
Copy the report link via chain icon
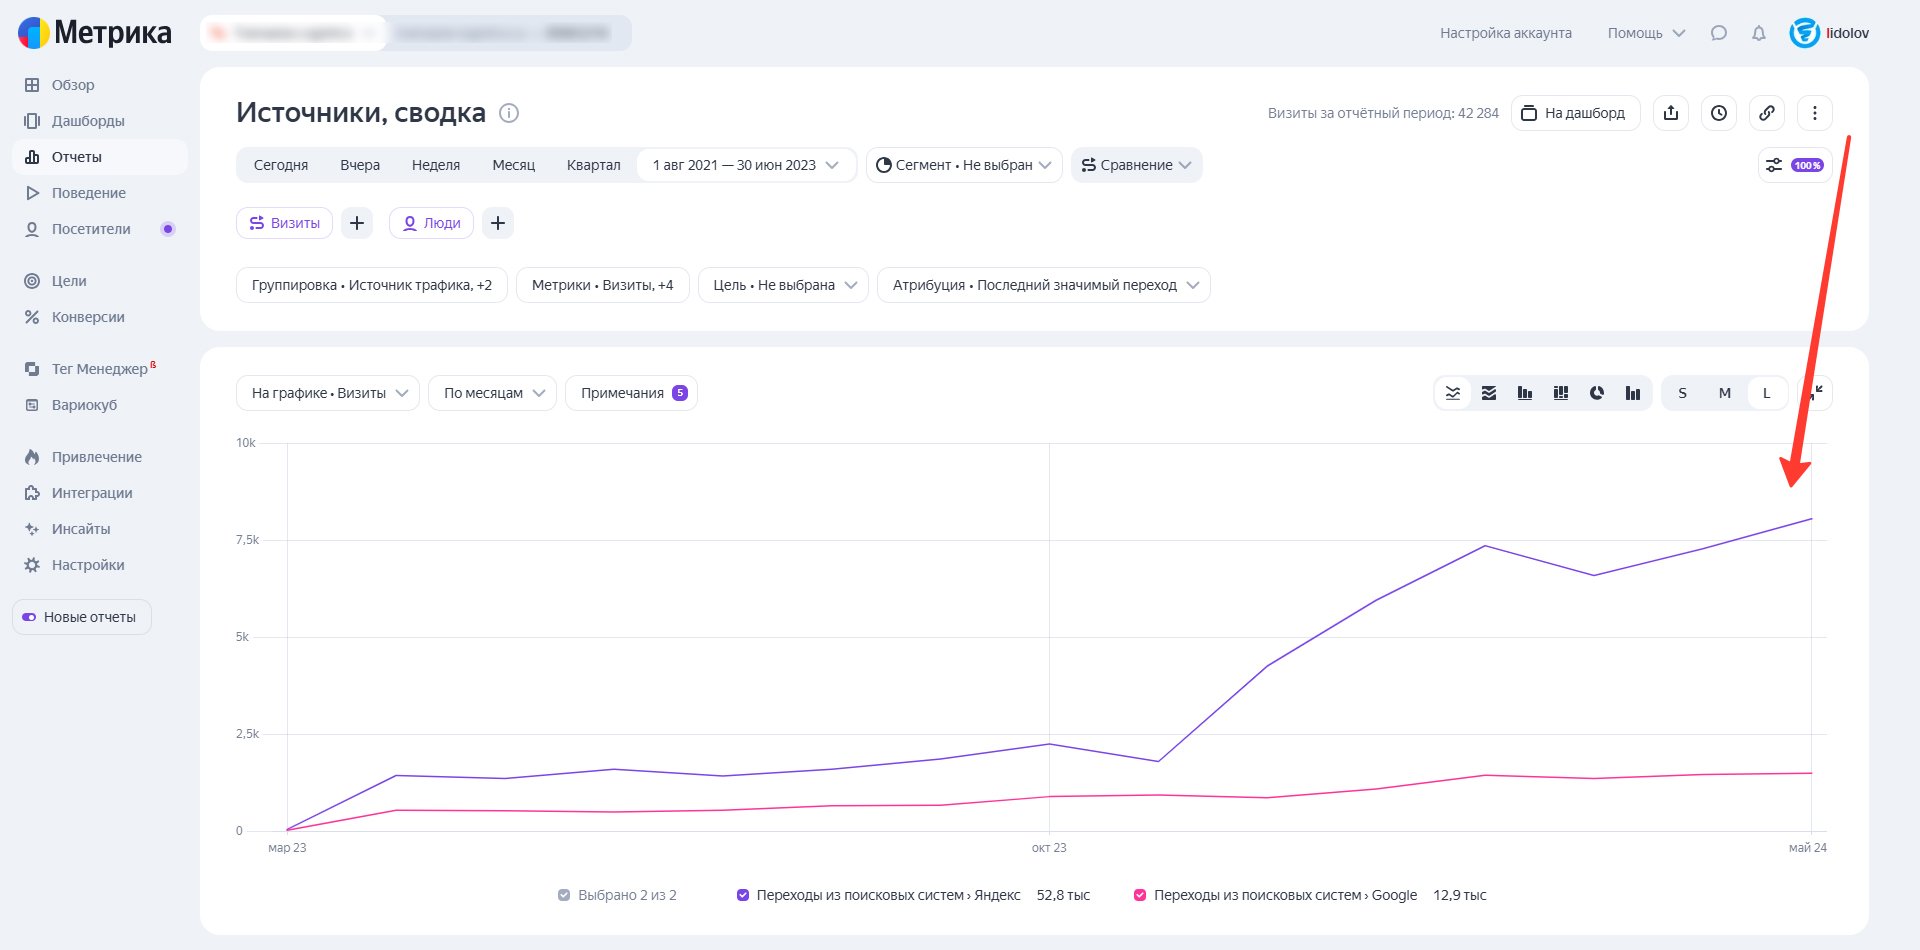1766,113
